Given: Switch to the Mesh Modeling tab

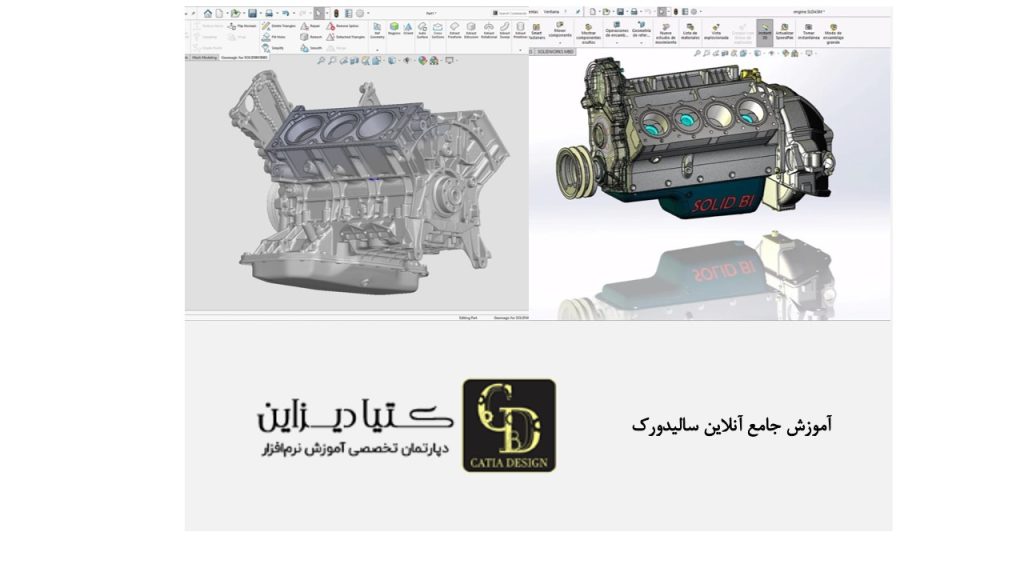Looking at the screenshot, I should pos(203,57).
